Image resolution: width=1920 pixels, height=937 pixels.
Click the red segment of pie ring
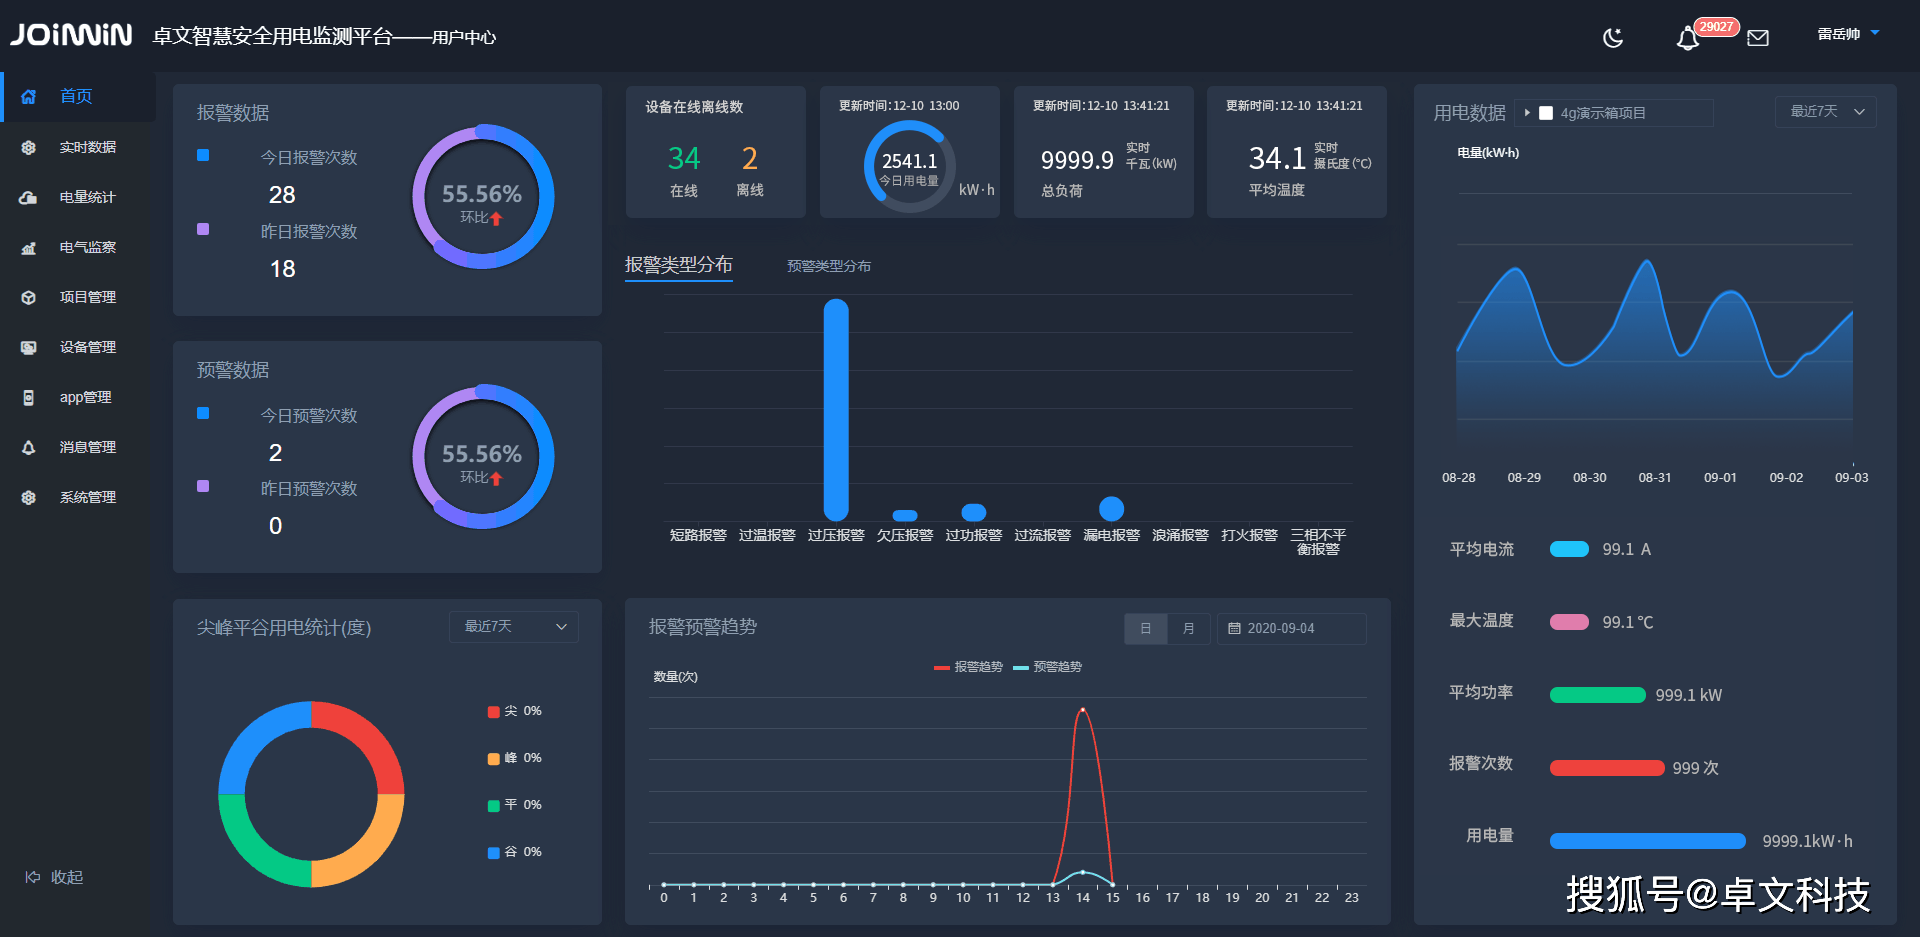point(367,738)
